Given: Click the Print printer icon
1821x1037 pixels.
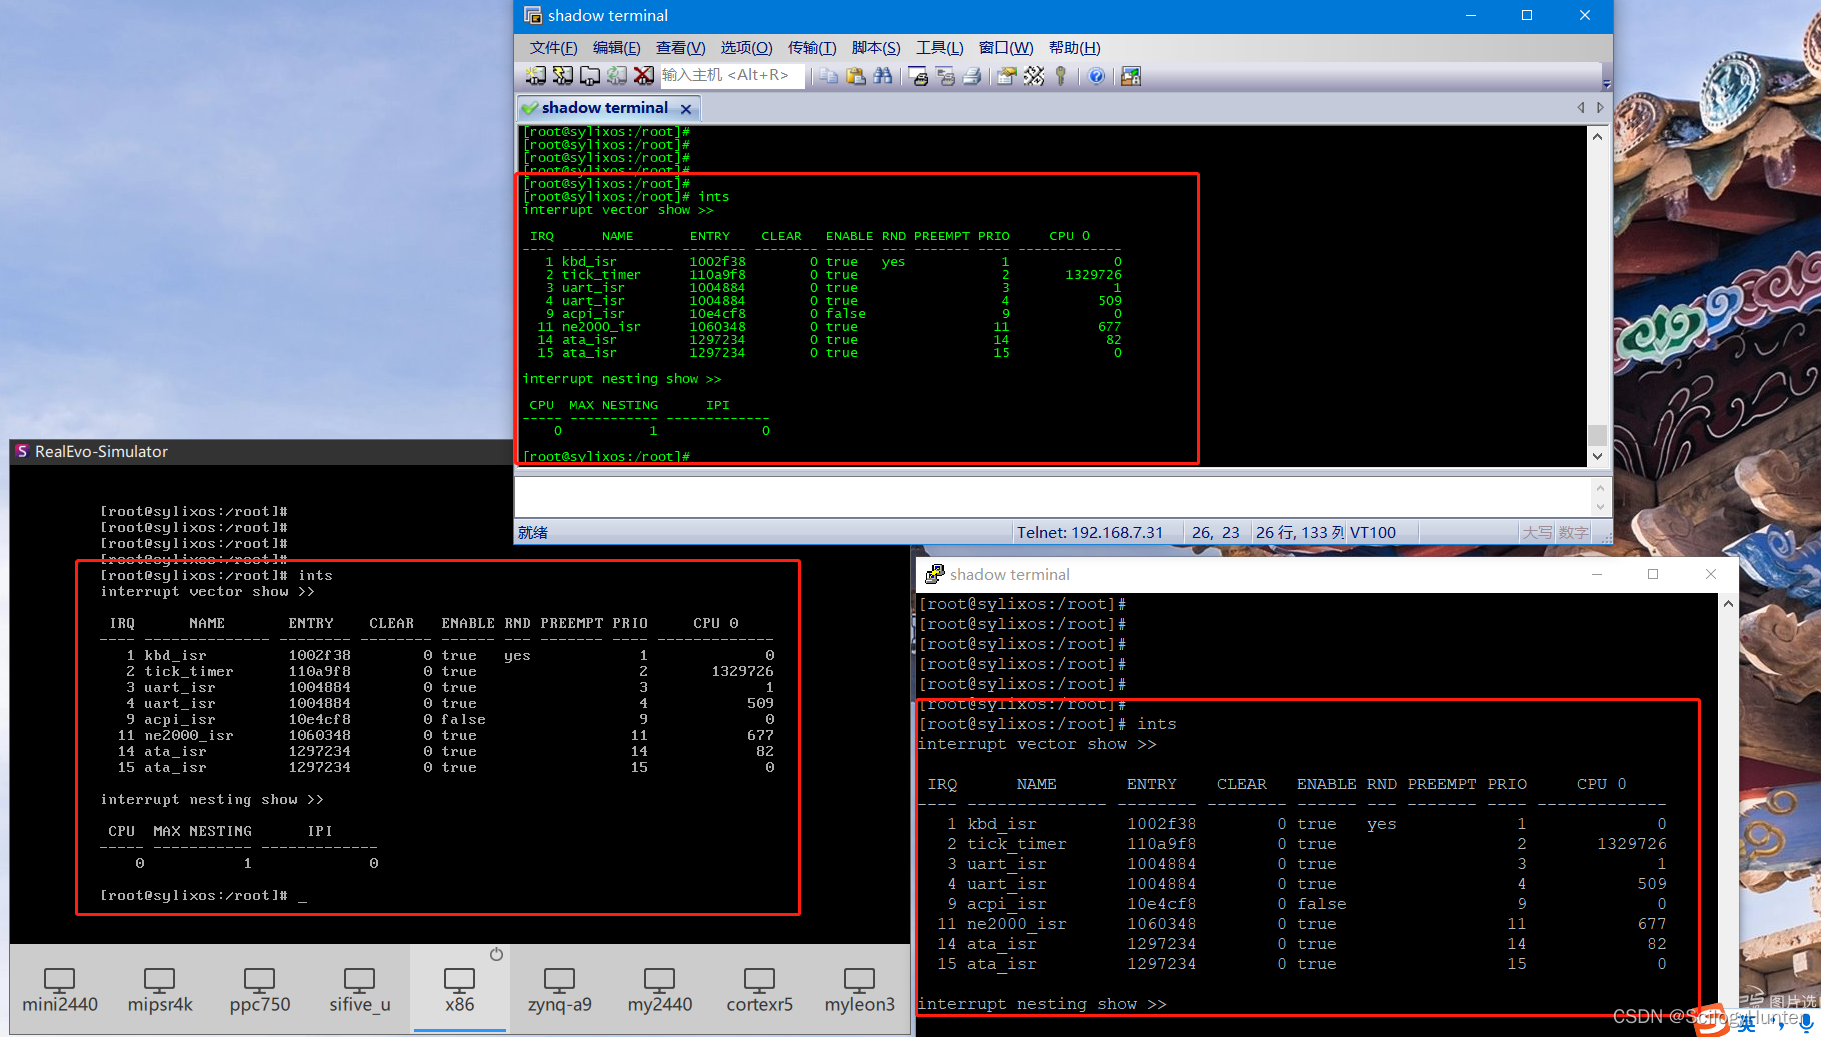Looking at the screenshot, I should (x=972, y=76).
